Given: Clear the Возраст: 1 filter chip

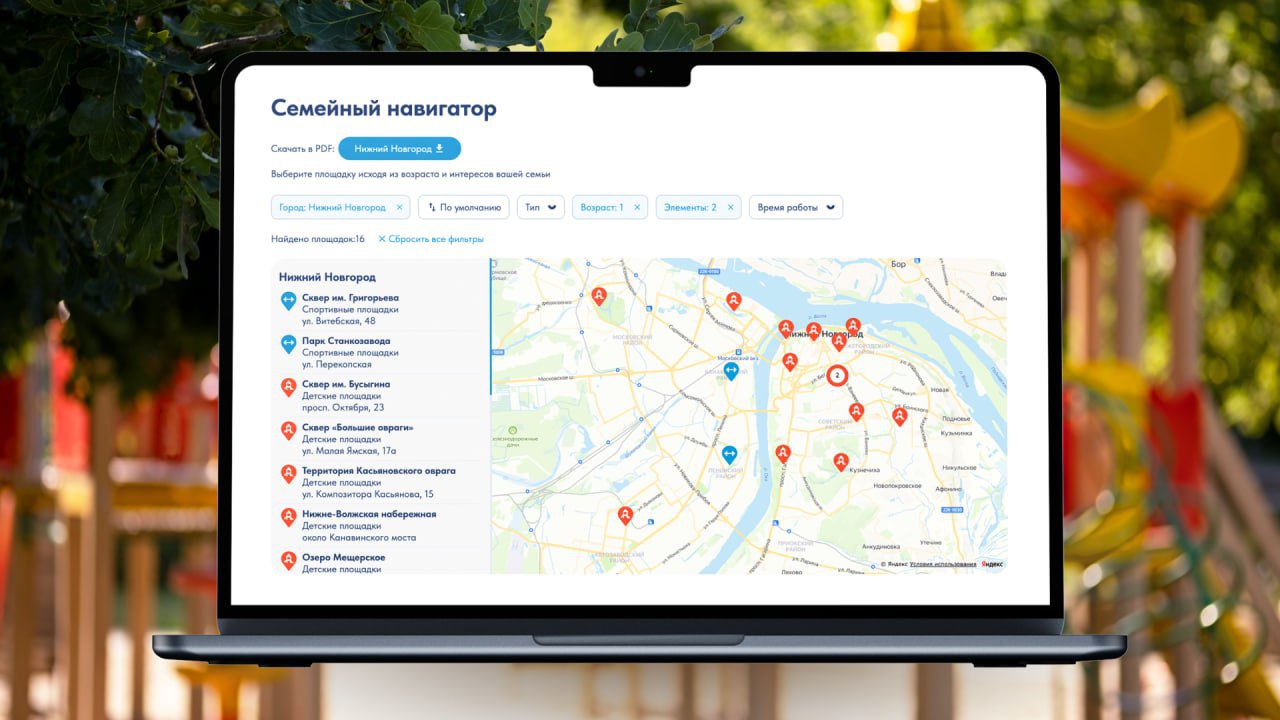Looking at the screenshot, I should click(x=637, y=208).
